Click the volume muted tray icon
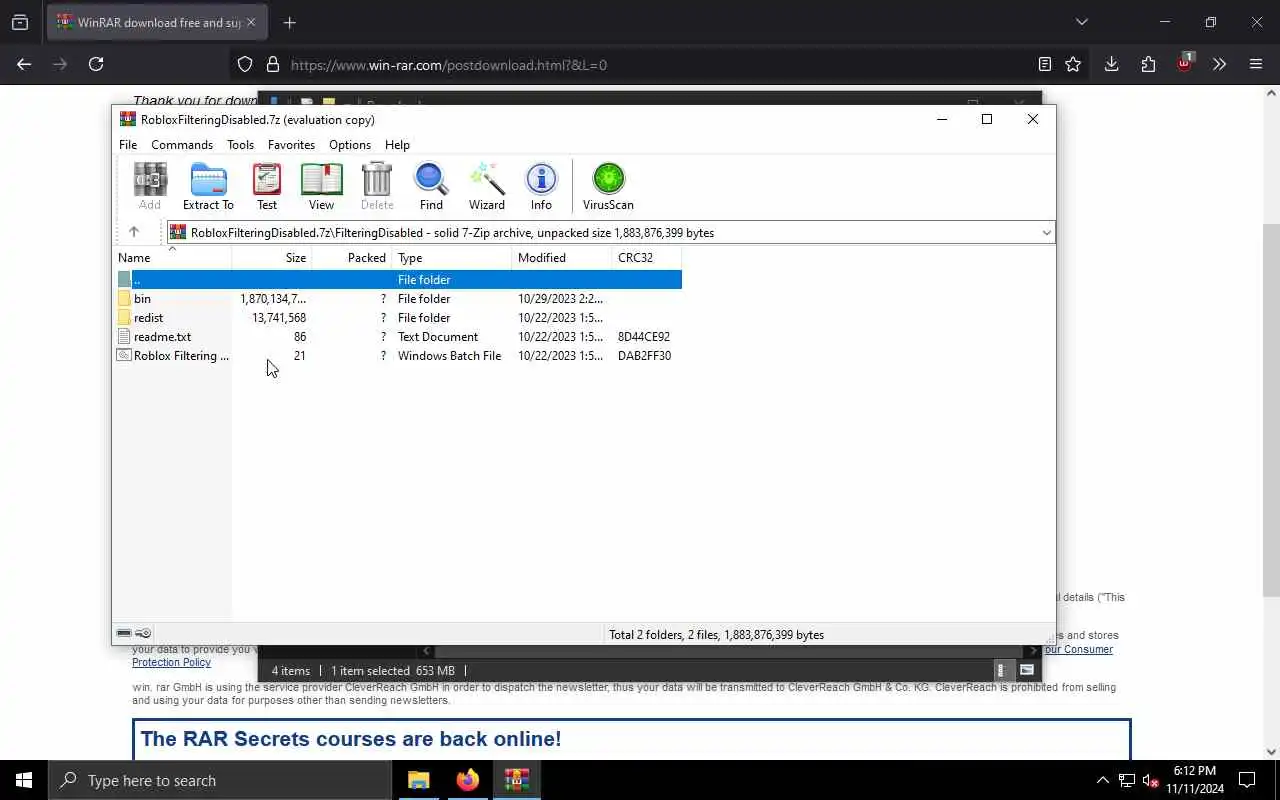 pos(1151,780)
